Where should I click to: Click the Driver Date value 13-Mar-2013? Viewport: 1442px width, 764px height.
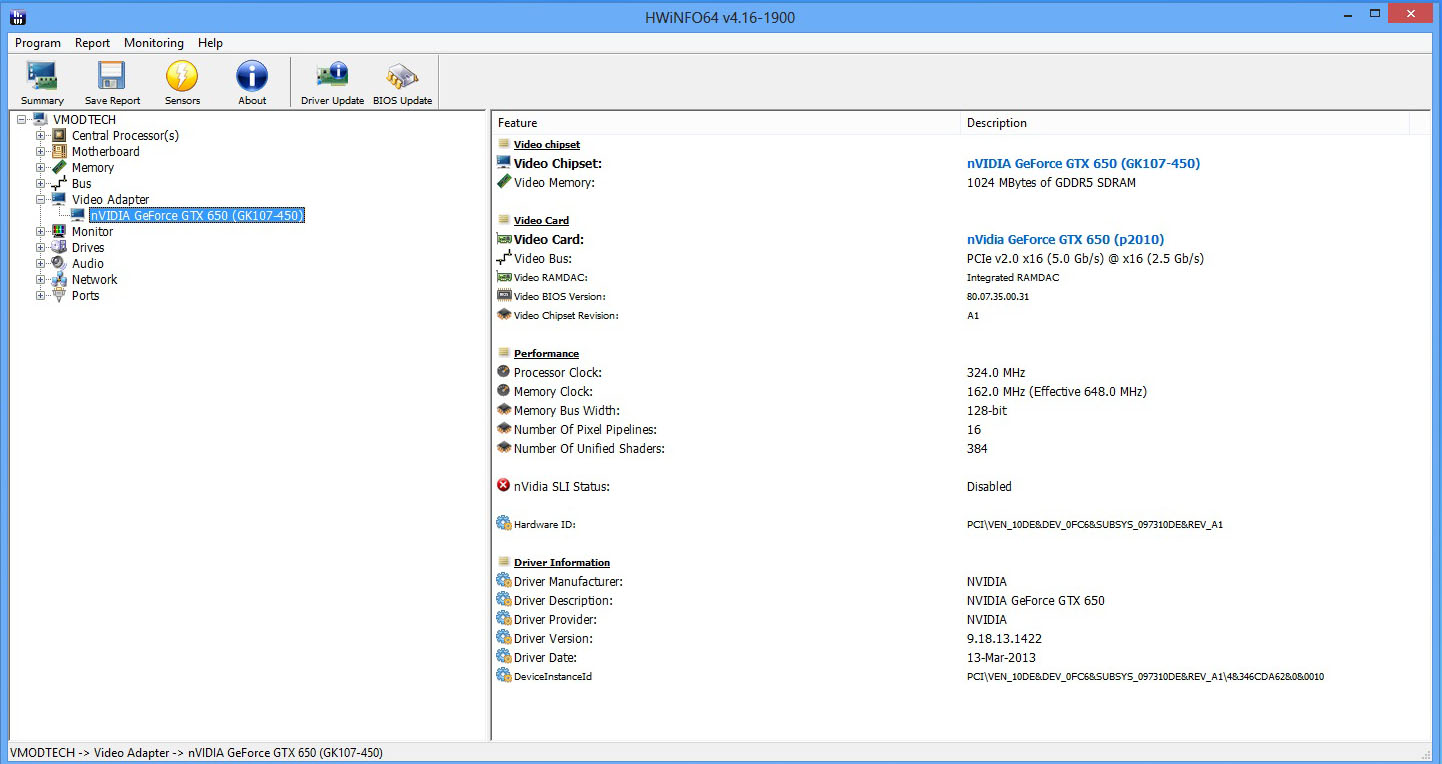tap(1001, 657)
